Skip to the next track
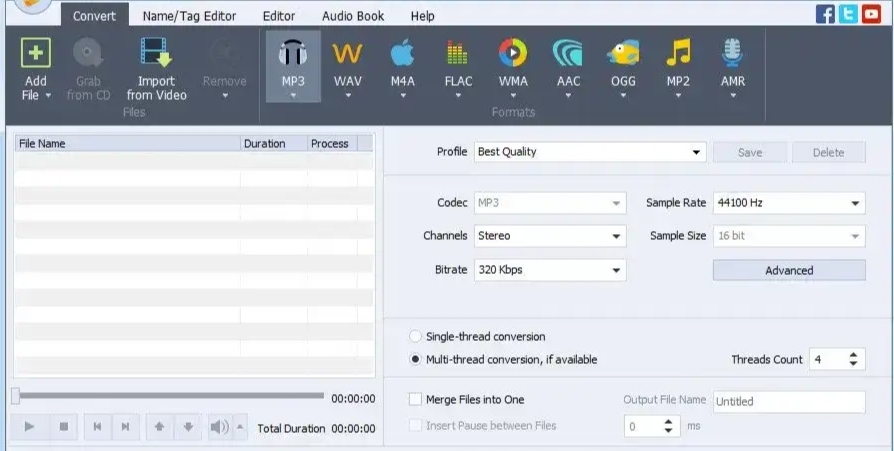The height and width of the screenshot is (451, 894). point(125,426)
